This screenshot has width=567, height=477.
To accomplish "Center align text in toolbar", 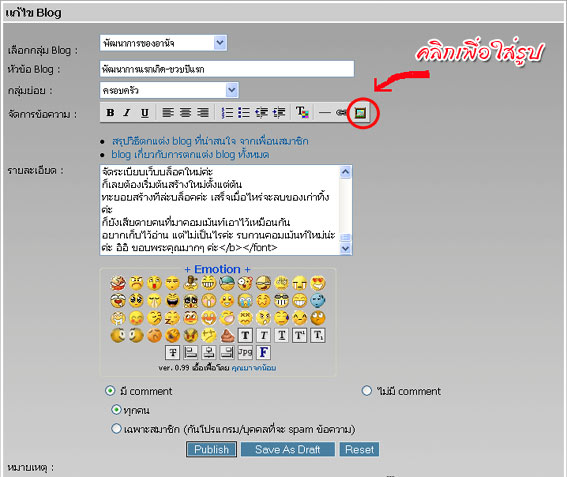I will point(185,113).
